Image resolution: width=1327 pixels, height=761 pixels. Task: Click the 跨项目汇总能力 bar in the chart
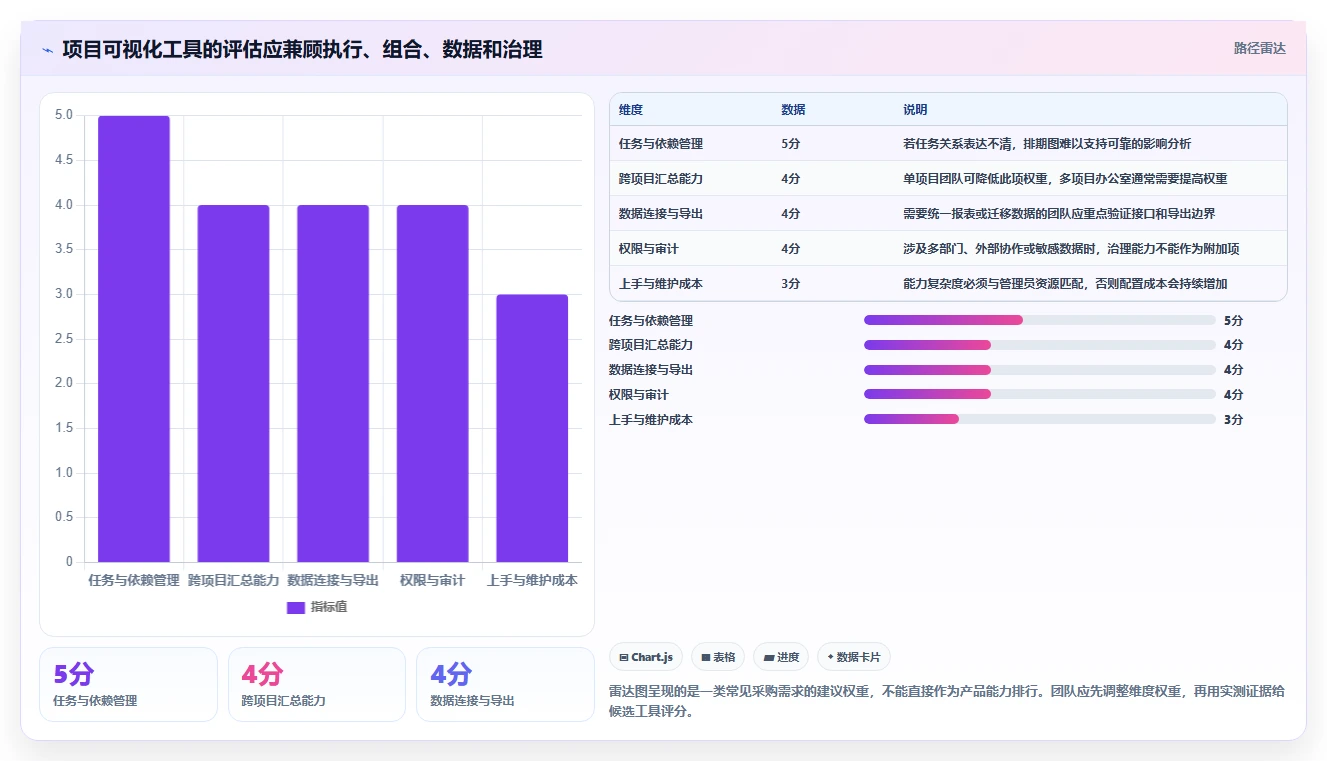[x=233, y=384]
